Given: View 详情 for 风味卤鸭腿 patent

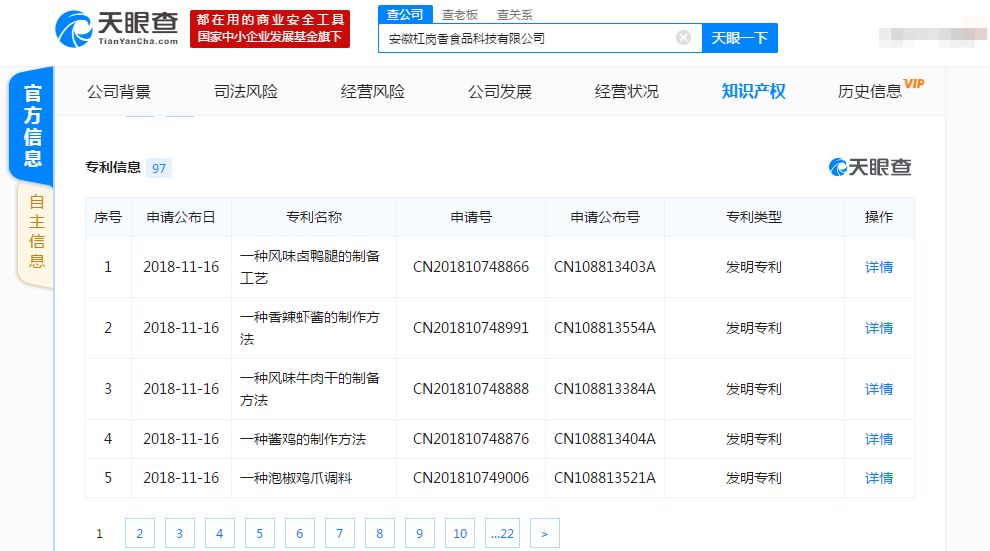Looking at the screenshot, I should coord(879,267).
